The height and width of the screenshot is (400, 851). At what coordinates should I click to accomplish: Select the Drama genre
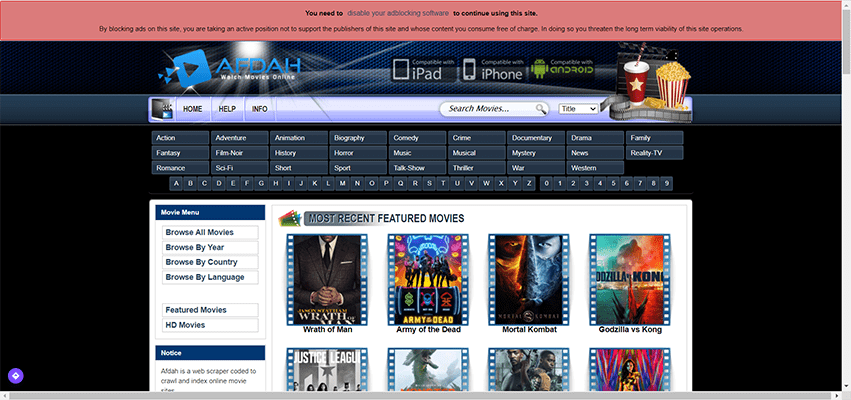tap(595, 138)
